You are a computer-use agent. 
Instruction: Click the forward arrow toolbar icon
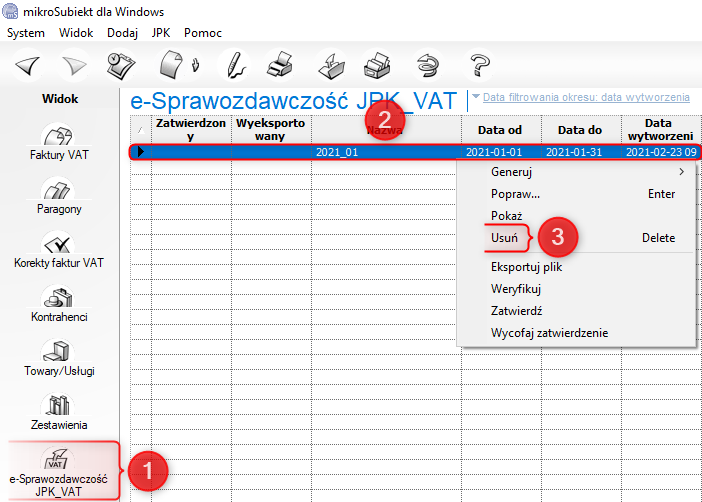tap(74, 66)
